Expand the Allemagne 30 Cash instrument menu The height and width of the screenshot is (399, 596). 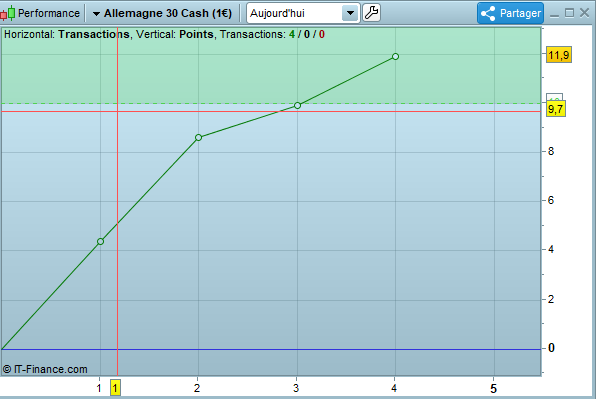coord(97,14)
